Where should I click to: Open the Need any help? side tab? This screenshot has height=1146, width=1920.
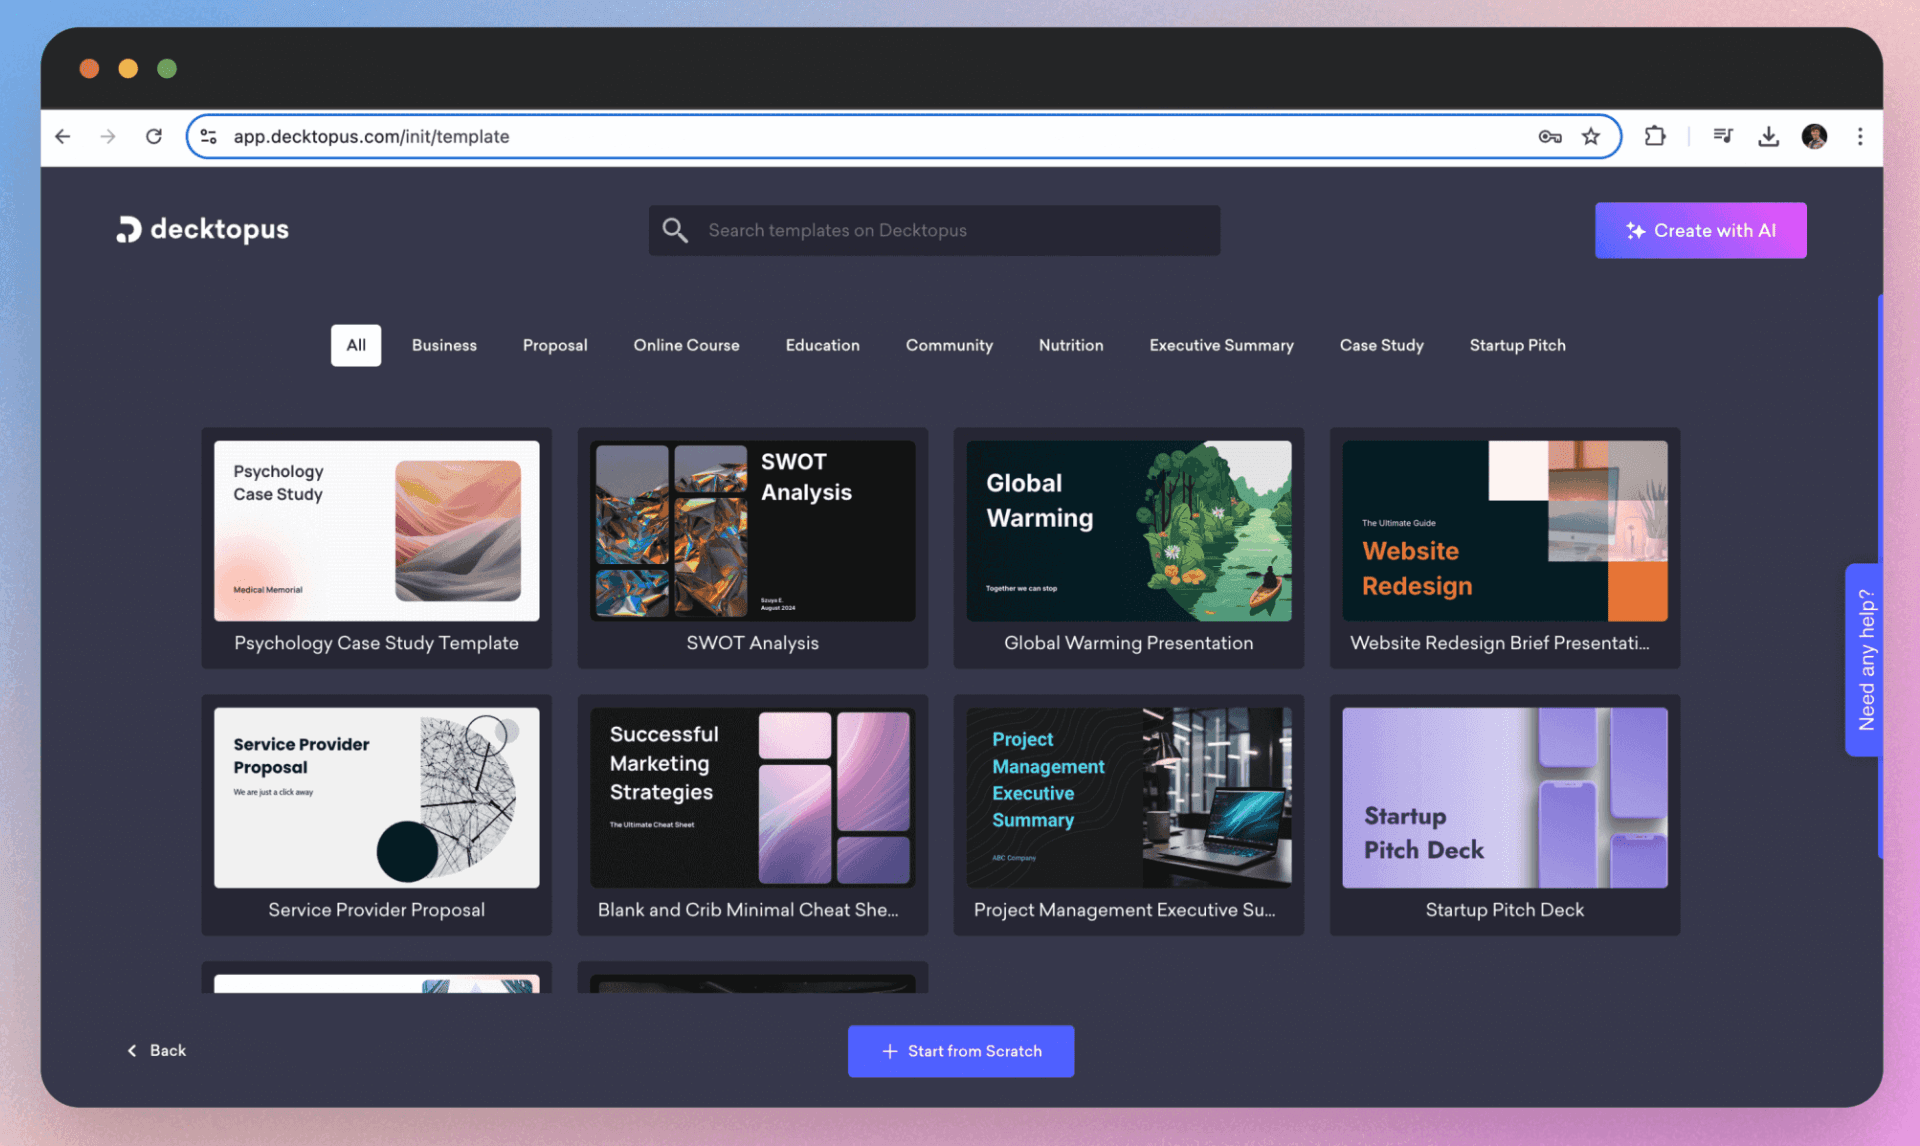1864,660
